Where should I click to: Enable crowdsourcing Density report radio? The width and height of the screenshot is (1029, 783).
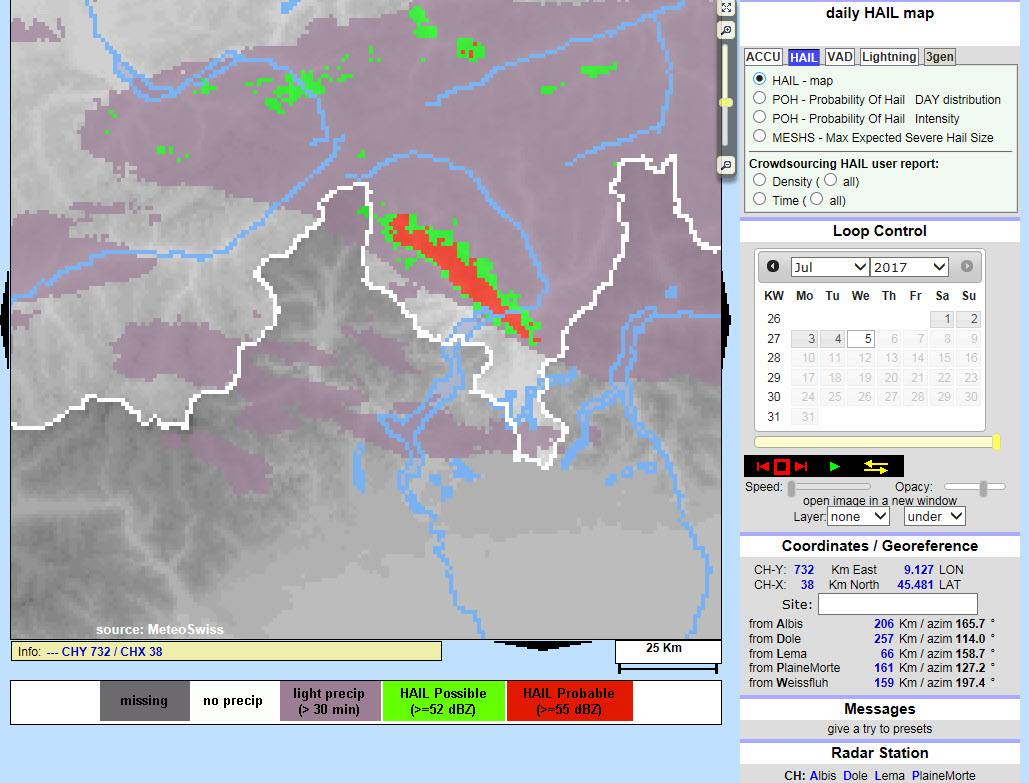coord(760,181)
